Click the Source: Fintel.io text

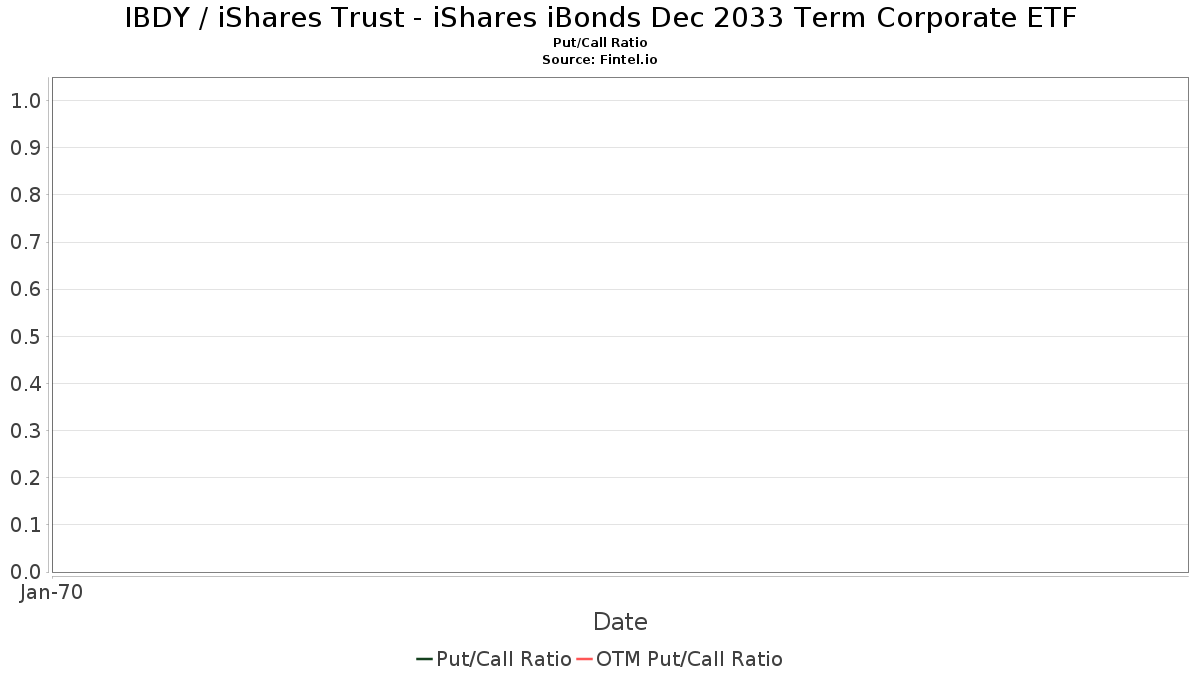click(600, 60)
